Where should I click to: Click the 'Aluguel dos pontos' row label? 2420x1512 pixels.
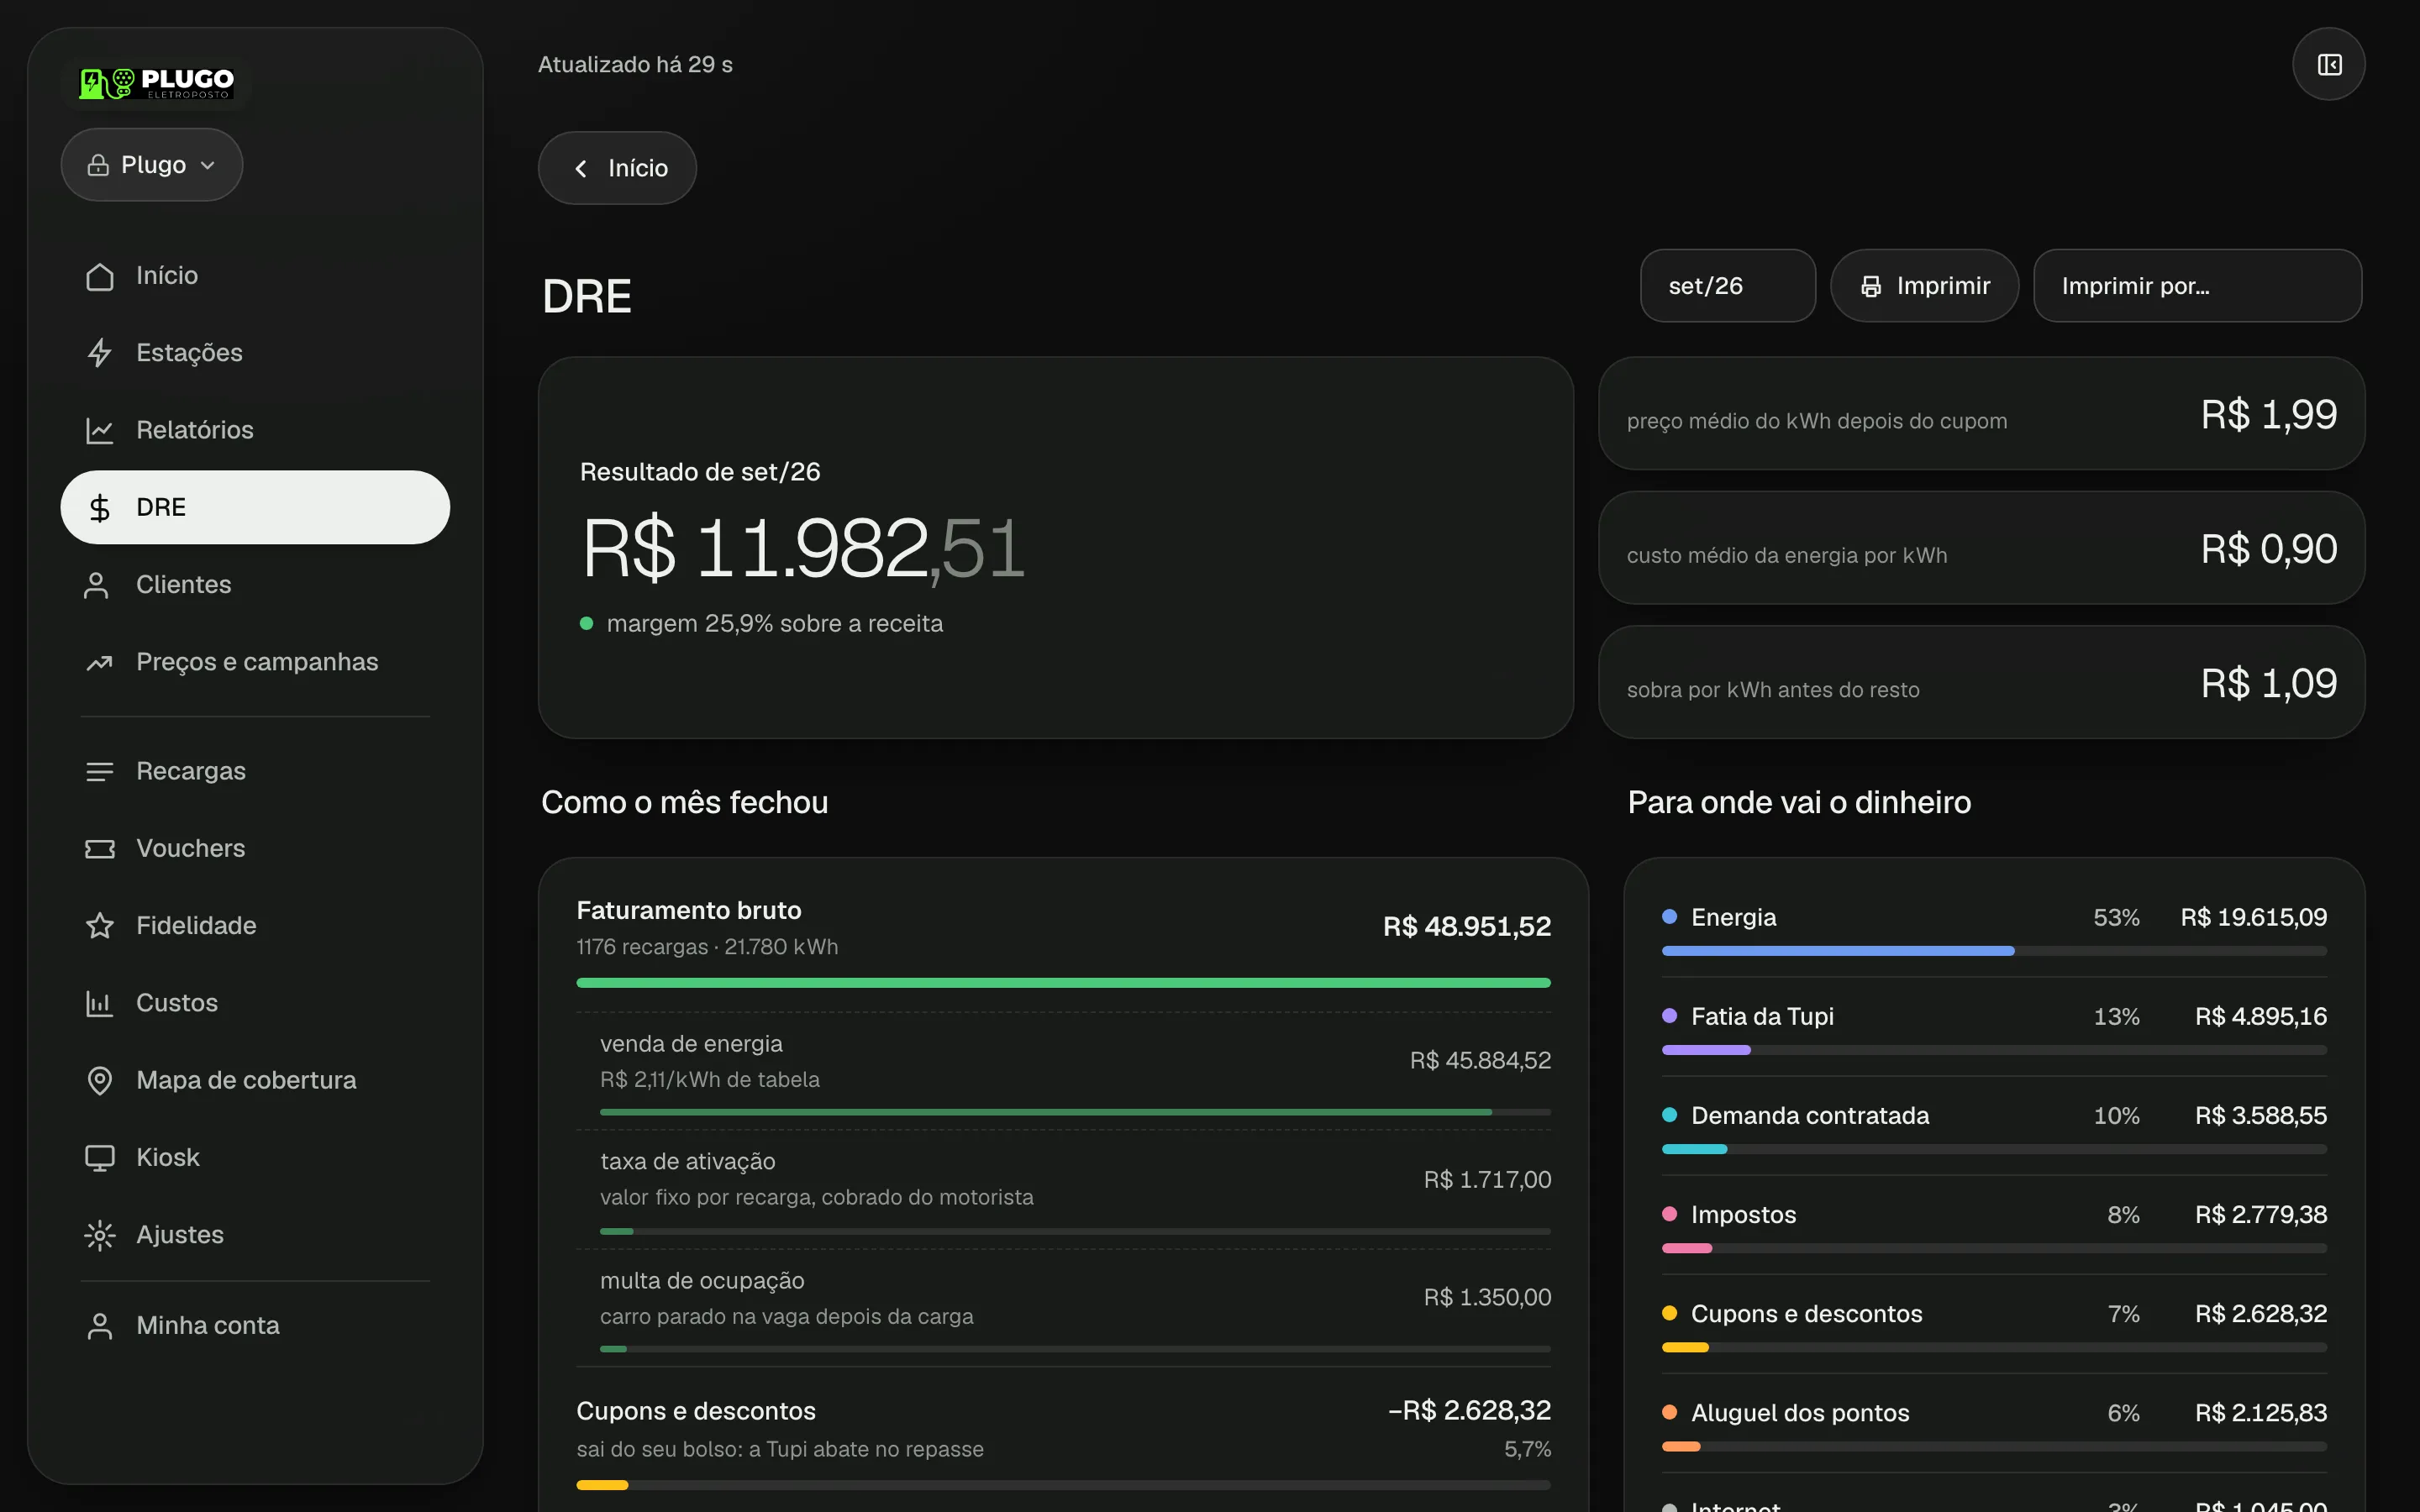[x=1799, y=1413]
